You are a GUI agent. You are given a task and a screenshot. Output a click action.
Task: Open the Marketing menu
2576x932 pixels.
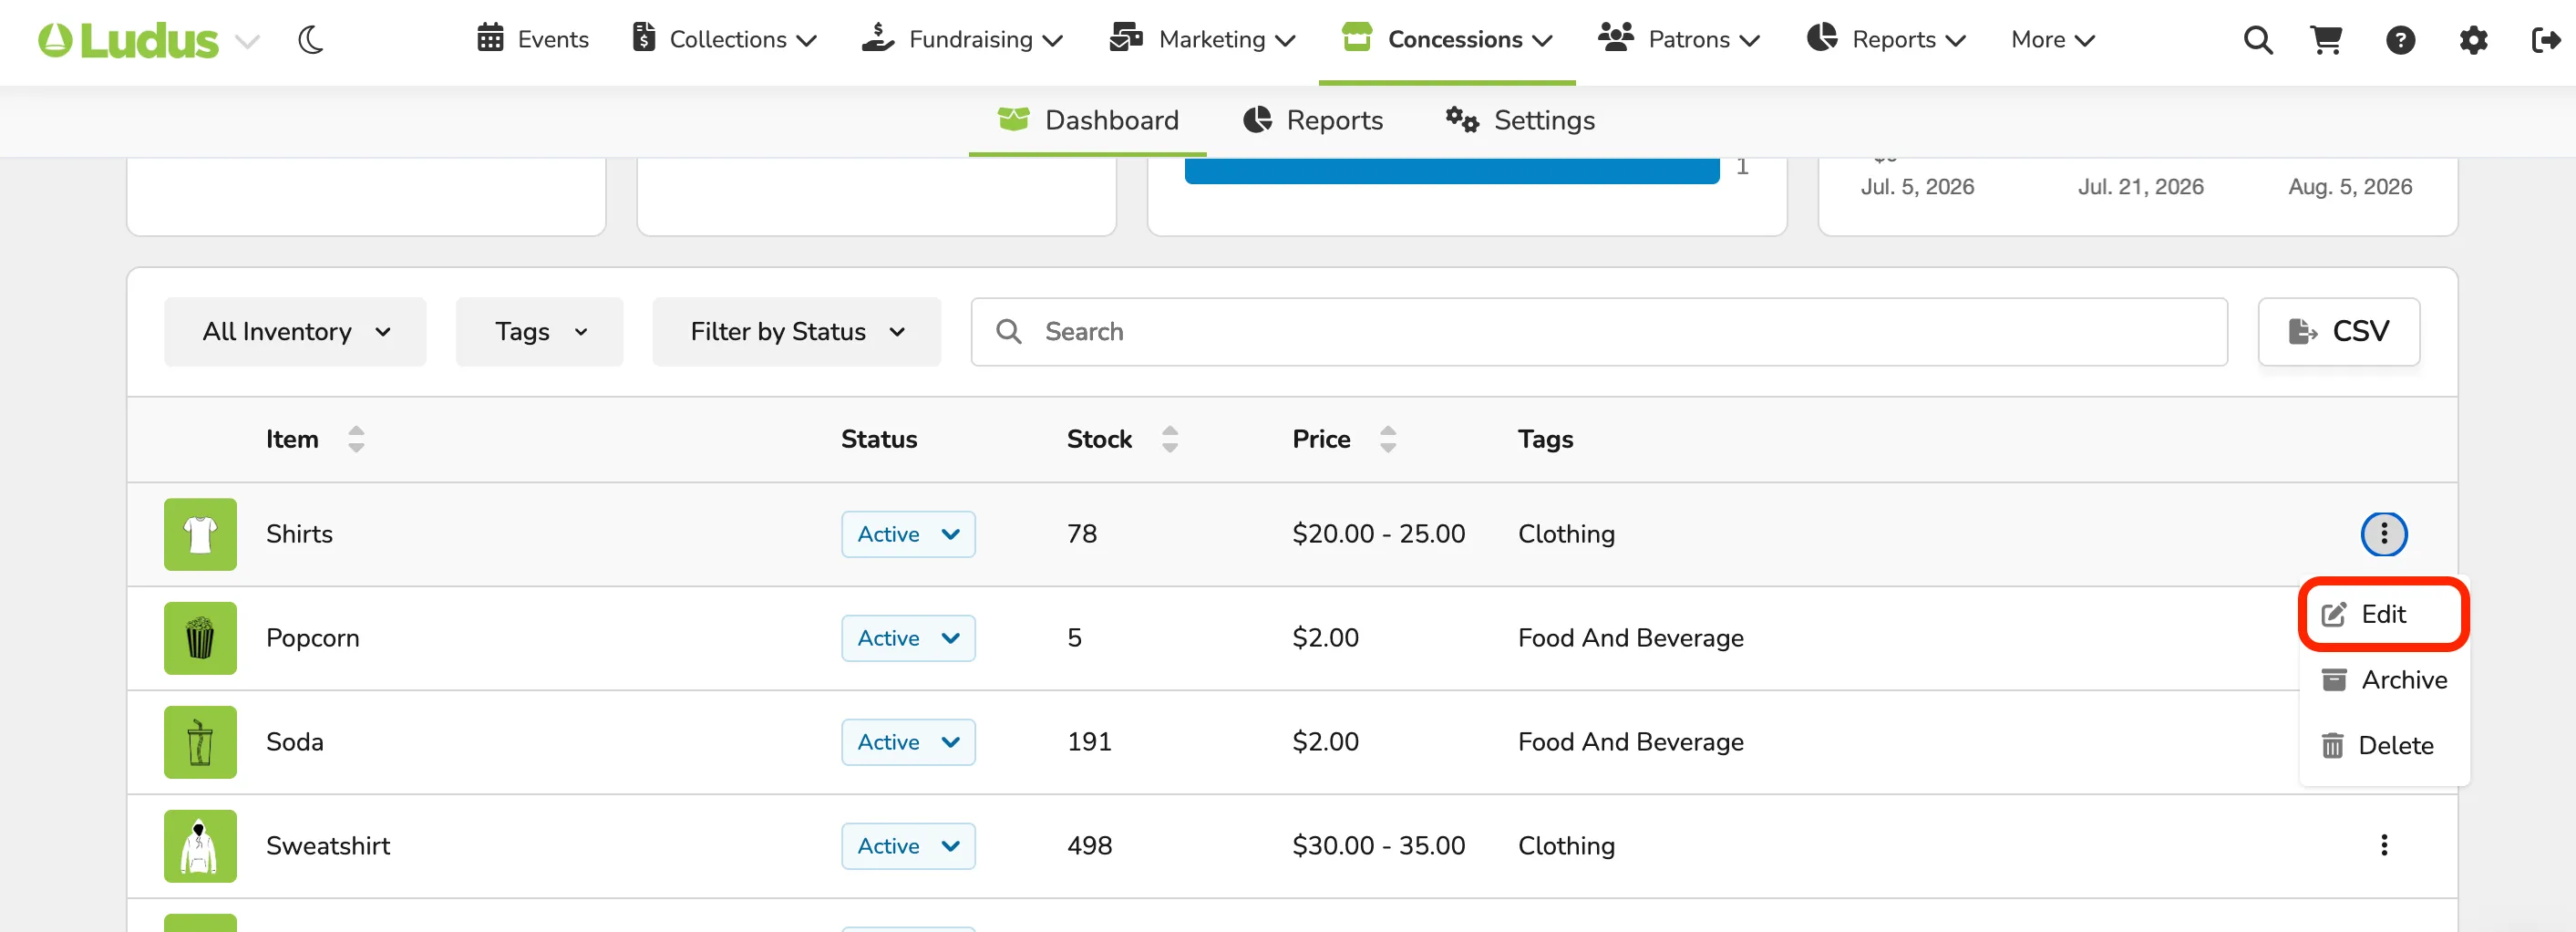pyautogui.click(x=1203, y=39)
